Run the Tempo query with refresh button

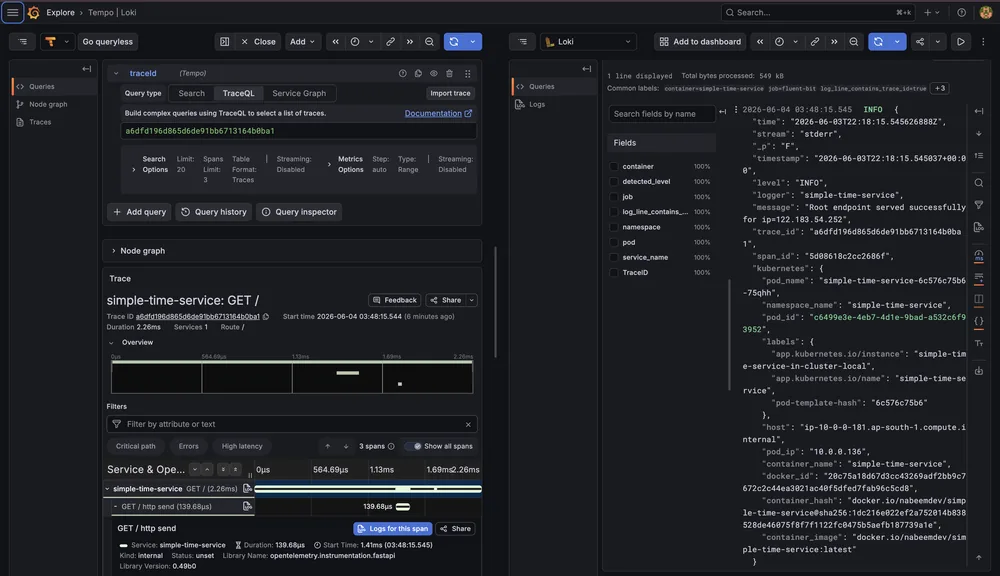[x=454, y=41]
